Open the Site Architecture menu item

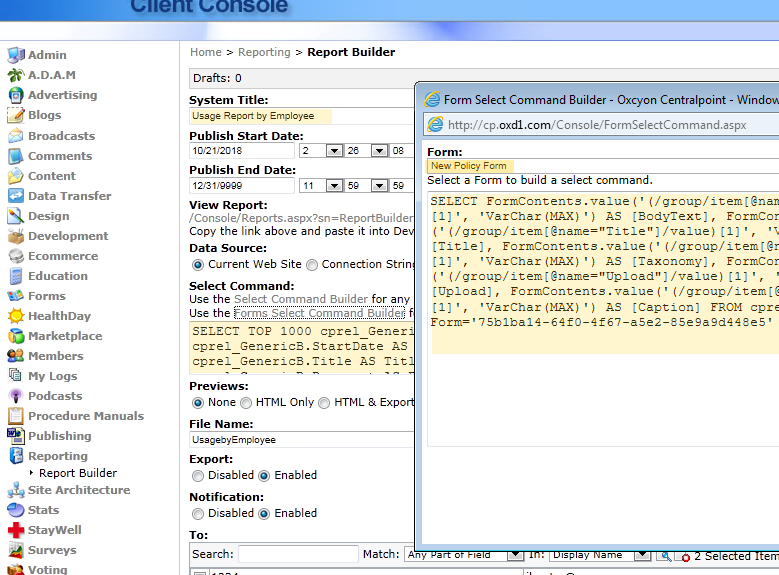[x=79, y=490]
